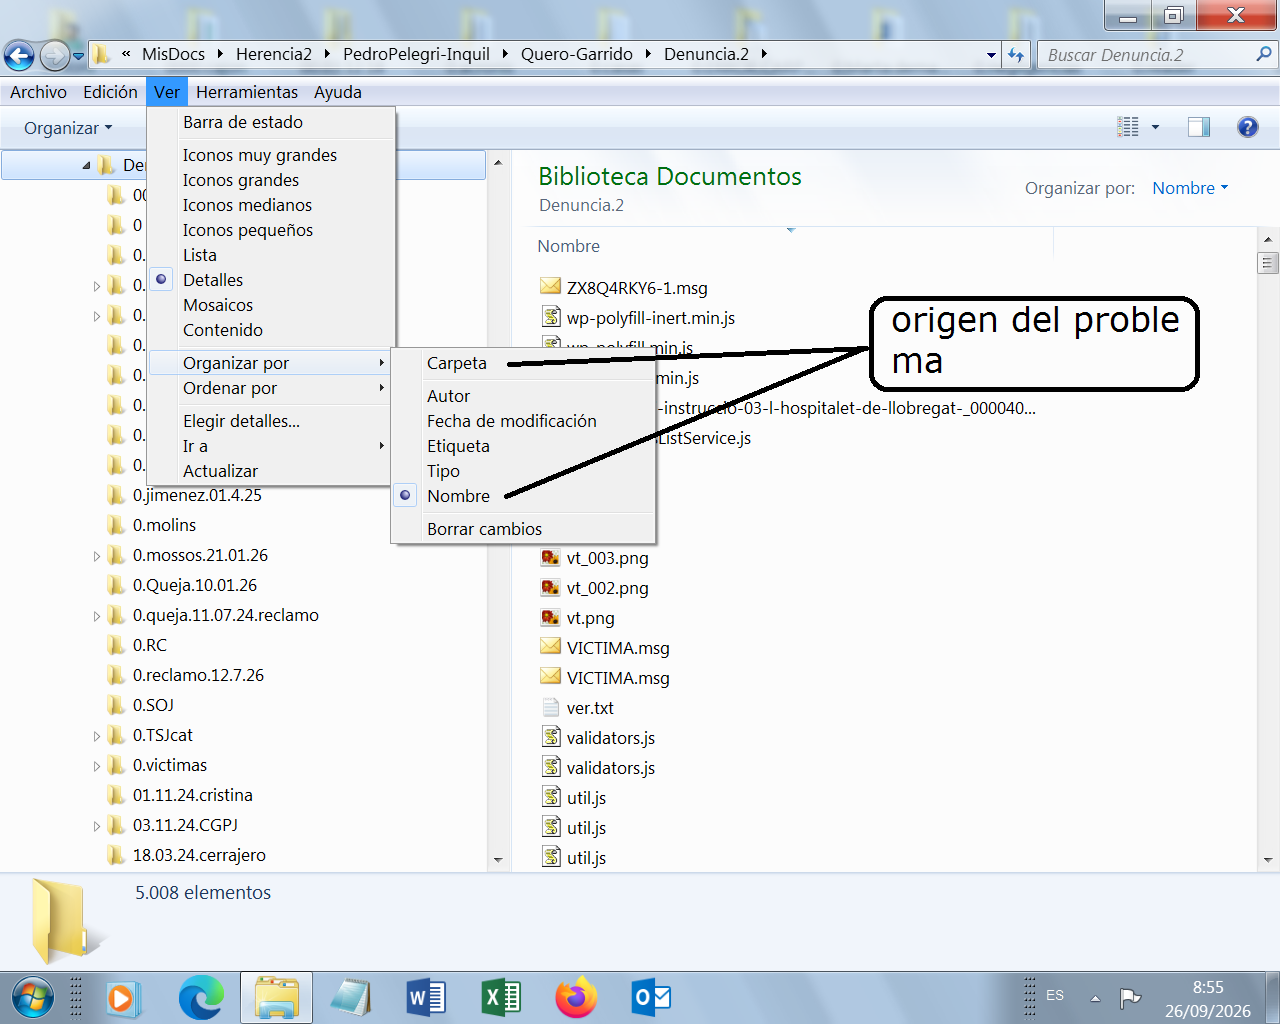Open the Organizar por Nombre dropdown
This screenshot has width=1280, height=1024.
[x=1190, y=188]
